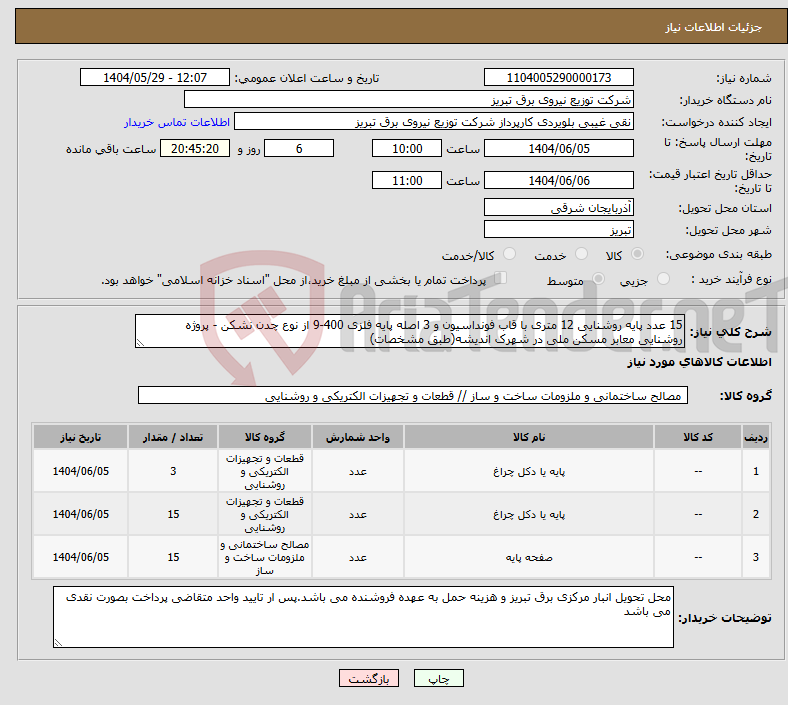Click the goods group field مصالح ساختمانی
This screenshot has width=788, height=705.
(x=413, y=395)
